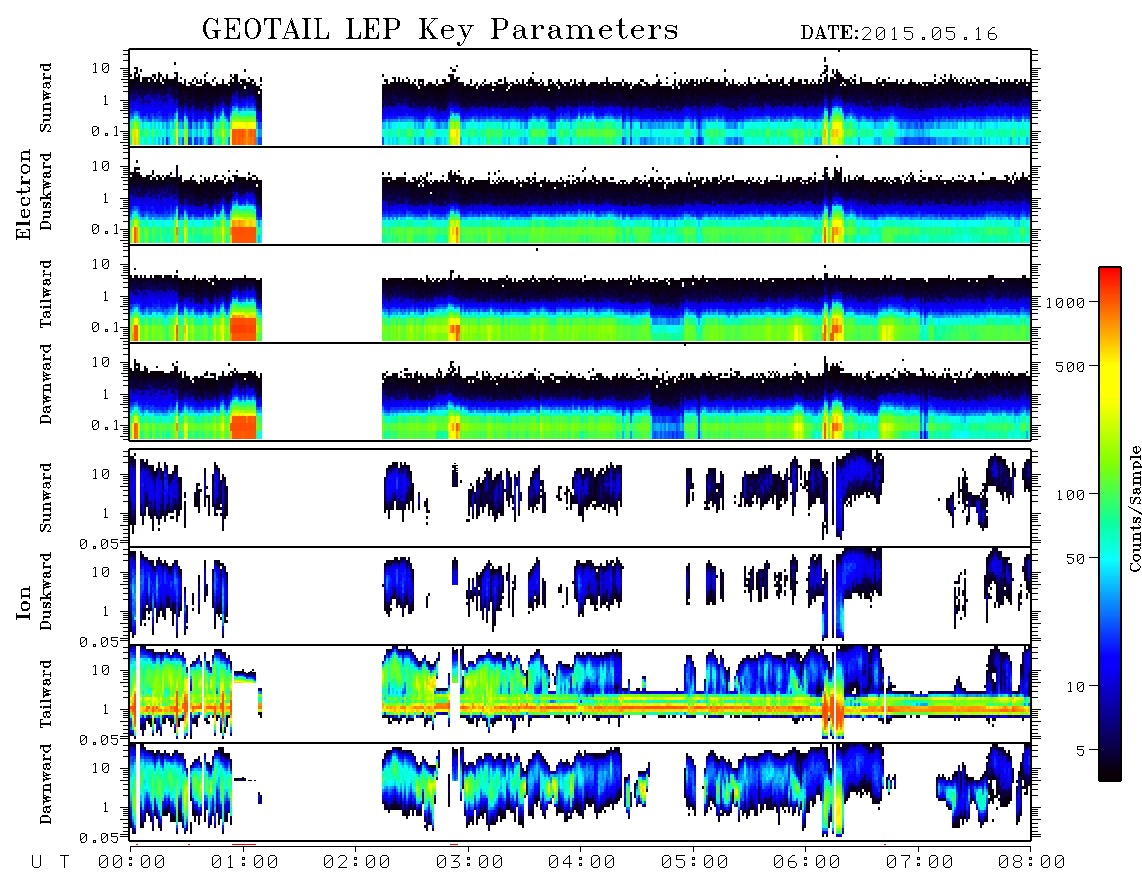This screenshot has height=880, width=1142.
Task: Click the Electron Sunward spectrogram panel
Action: click(x=580, y=98)
